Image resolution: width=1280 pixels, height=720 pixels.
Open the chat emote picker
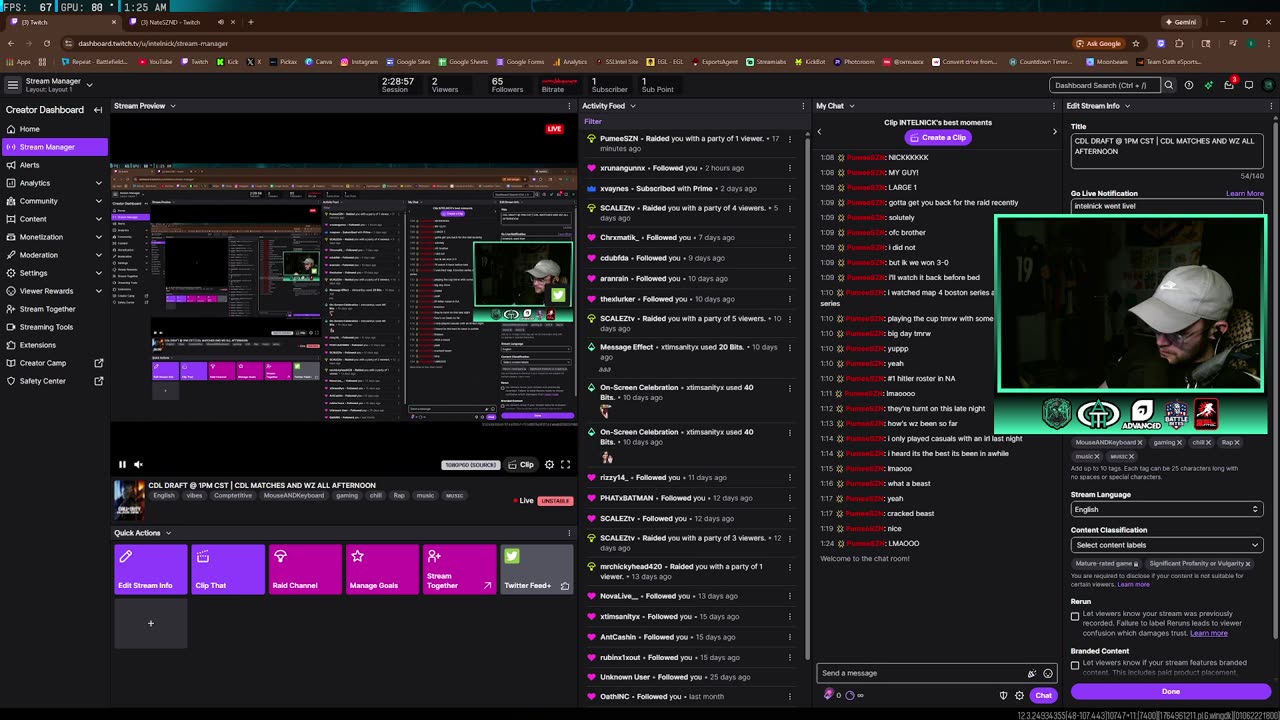(x=1048, y=673)
